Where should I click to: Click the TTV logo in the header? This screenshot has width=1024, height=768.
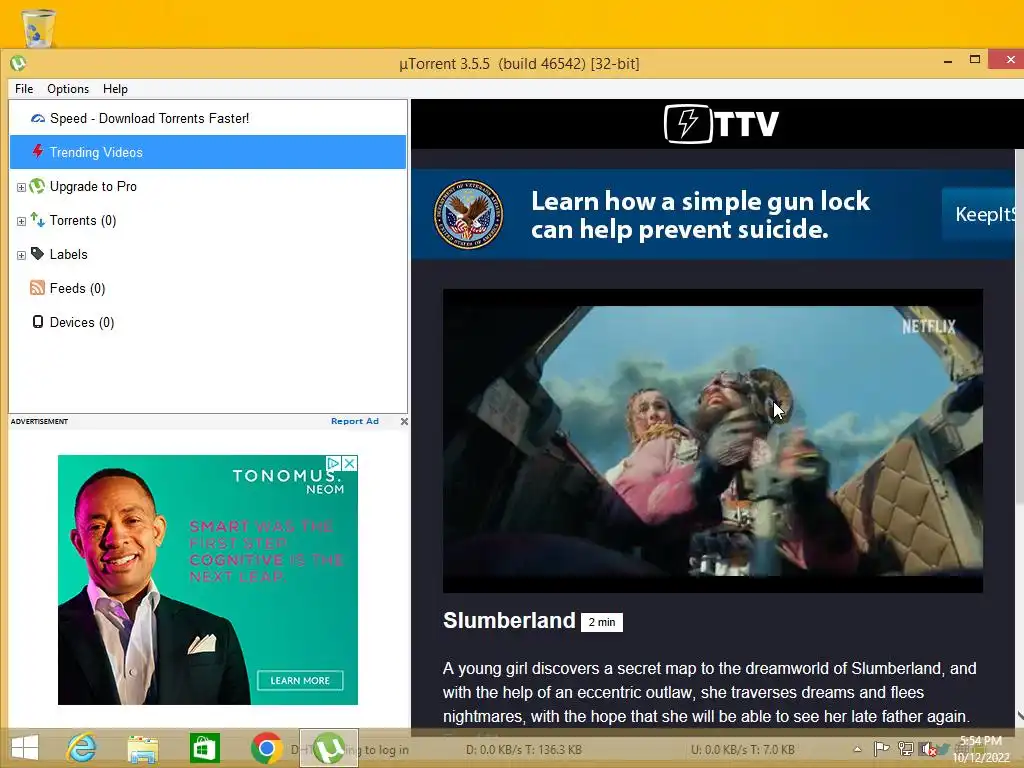click(x=721, y=123)
